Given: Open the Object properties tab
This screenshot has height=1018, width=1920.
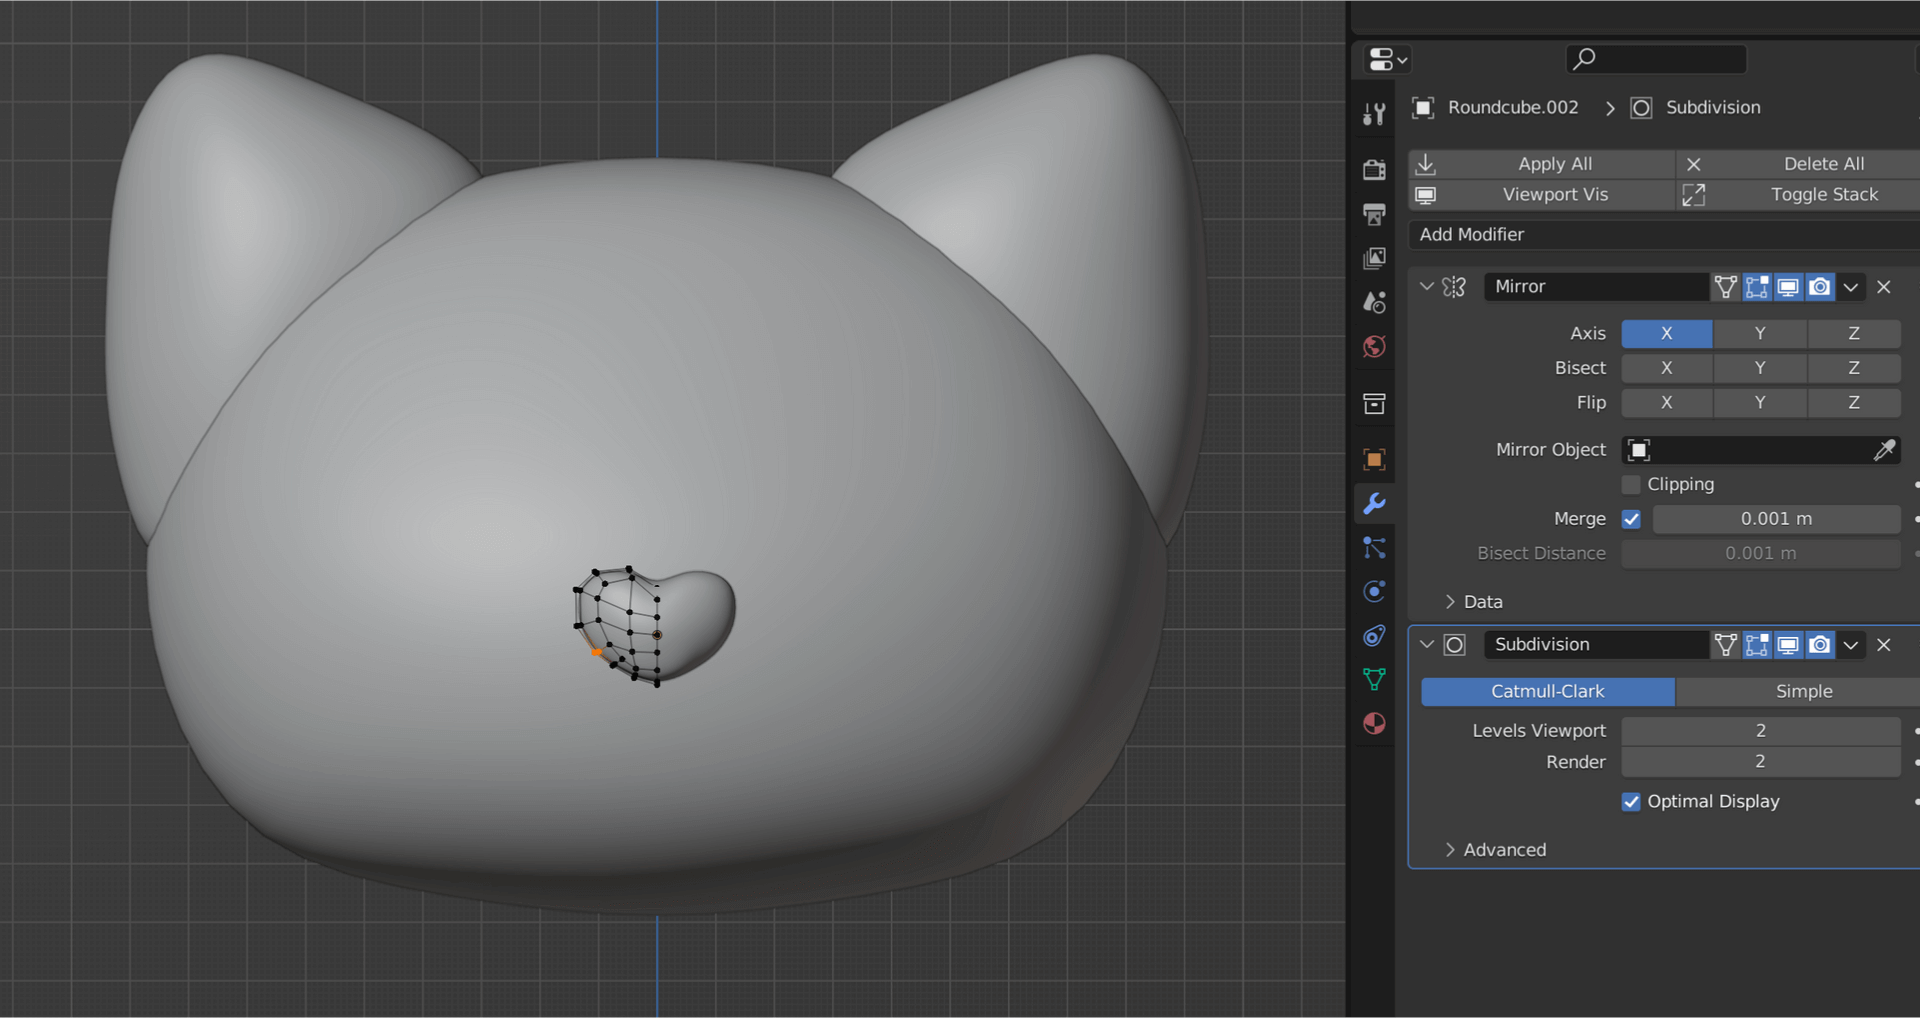Looking at the screenshot, I should click(x=1374, y=459).
